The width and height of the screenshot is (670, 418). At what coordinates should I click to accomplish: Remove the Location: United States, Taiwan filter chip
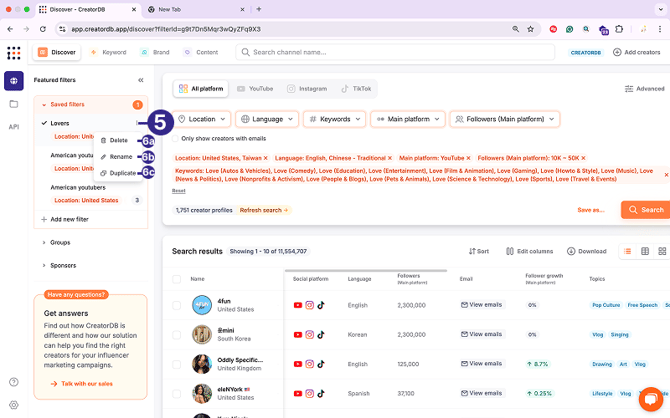[265, 158]
